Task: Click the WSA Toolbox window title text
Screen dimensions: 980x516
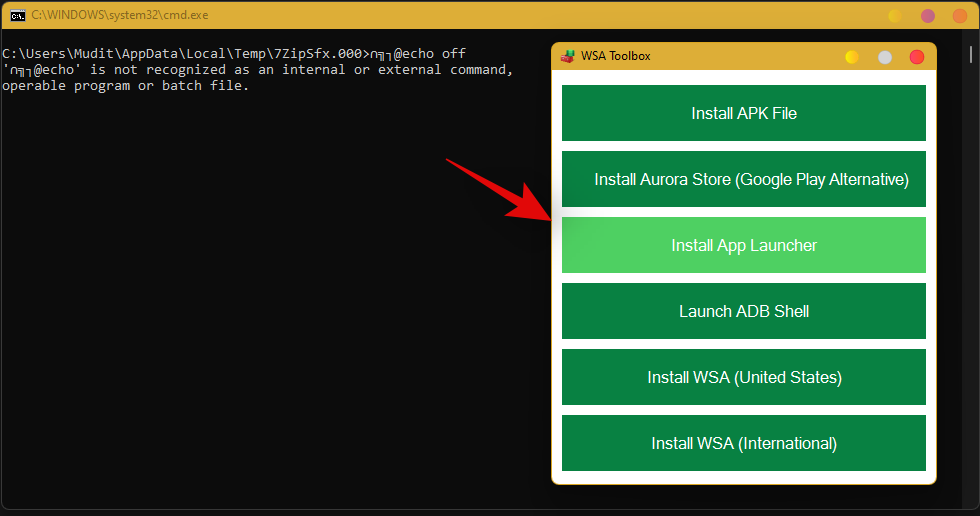Action: [615, 56]
